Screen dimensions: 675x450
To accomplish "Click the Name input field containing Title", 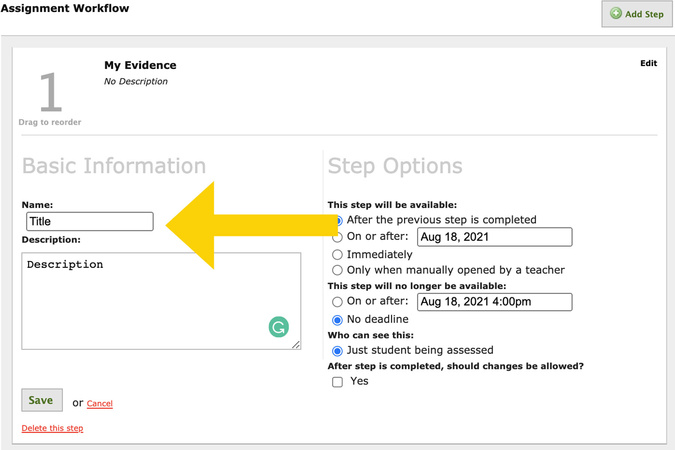I will (90, 221).
